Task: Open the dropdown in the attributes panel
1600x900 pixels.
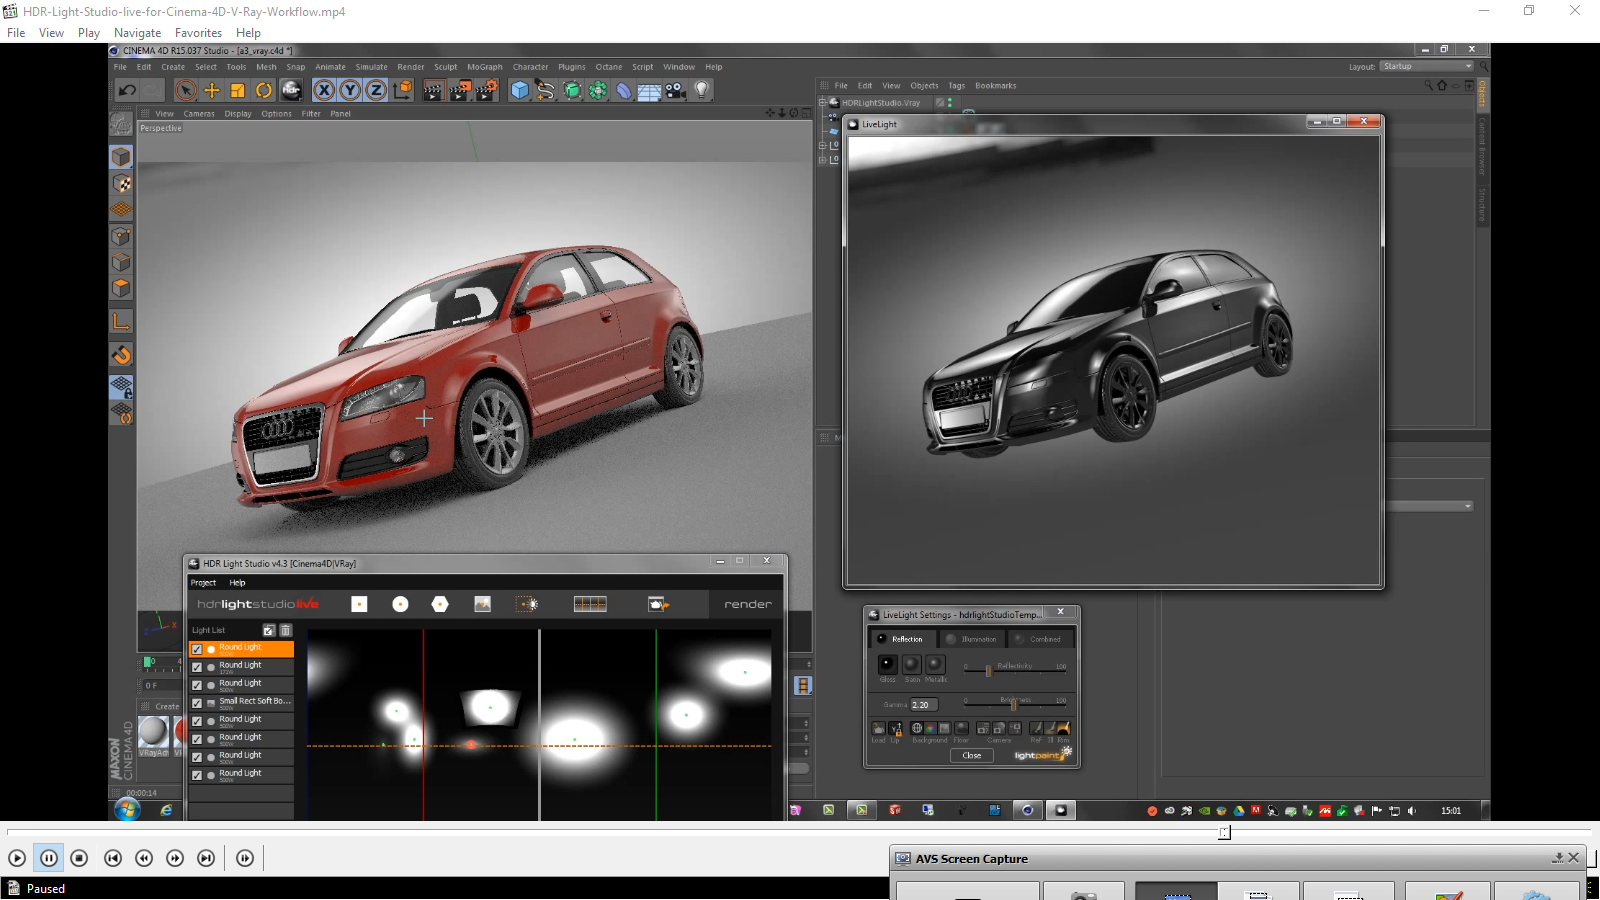Action: [1429, 506]
